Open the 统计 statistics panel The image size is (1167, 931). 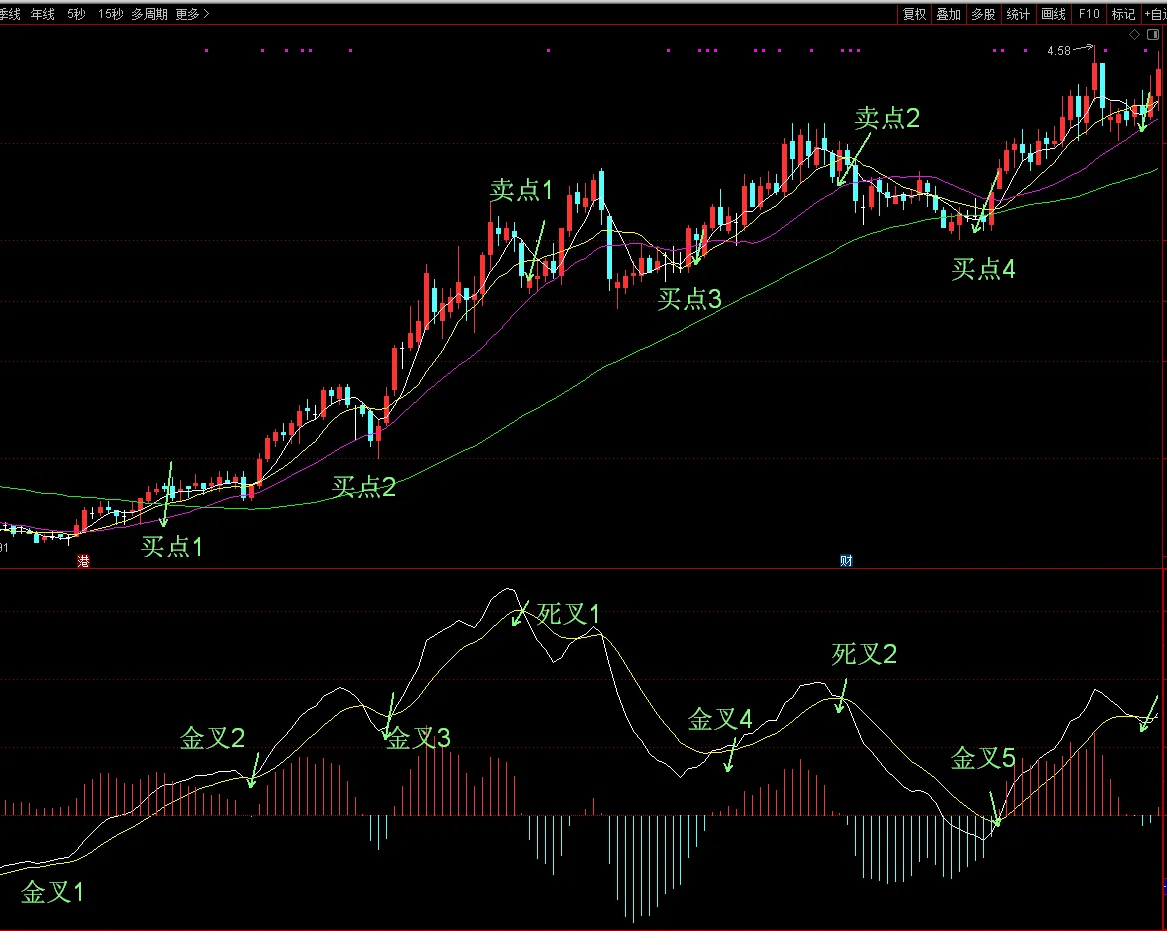pos(1018,14)
